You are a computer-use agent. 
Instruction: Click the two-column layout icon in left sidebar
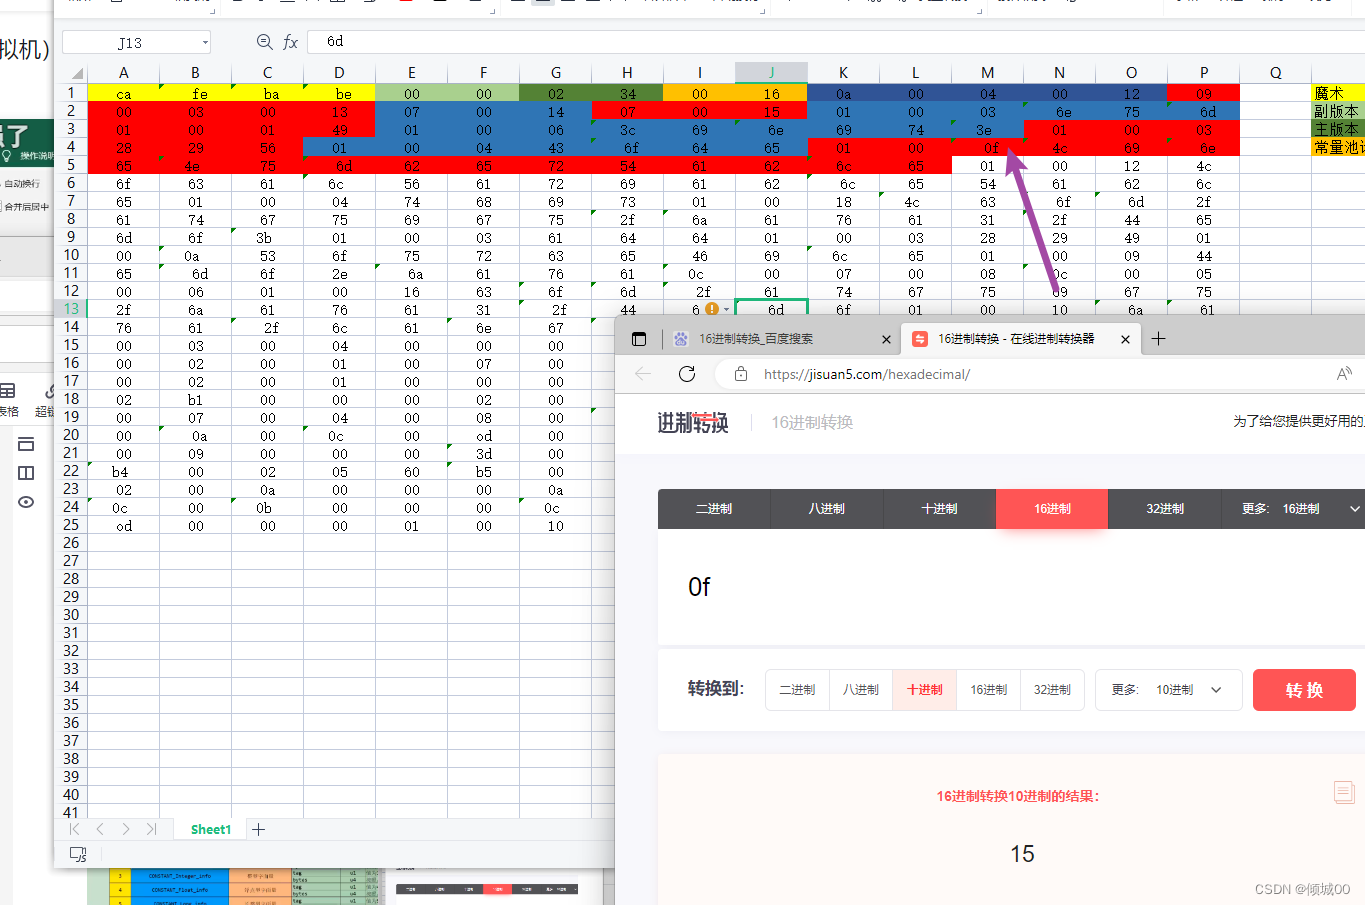(x=26, y=473)
